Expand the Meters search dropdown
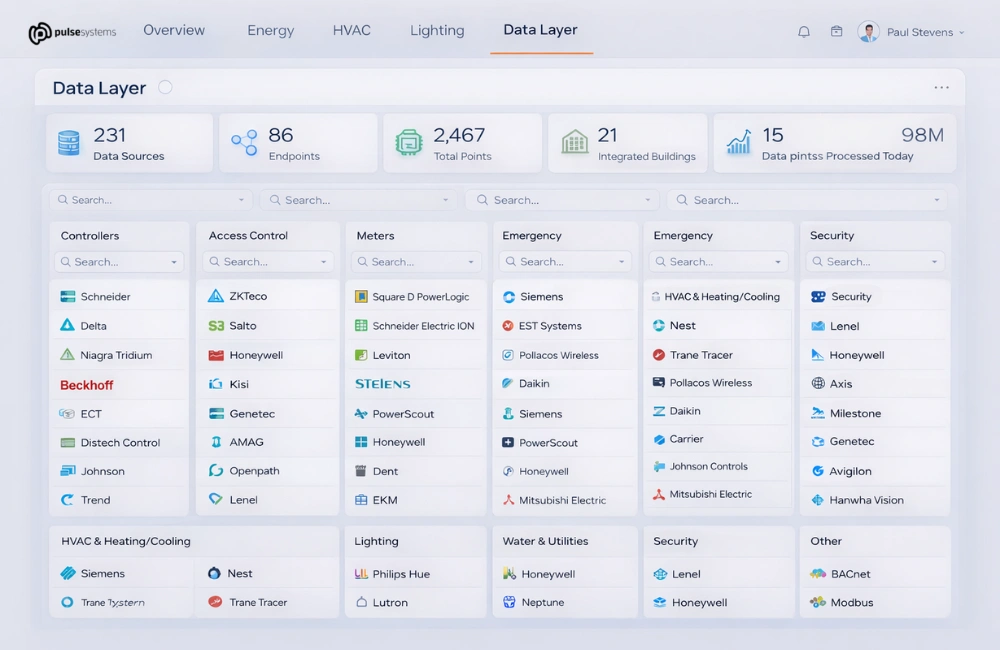The image size is (1000, 650). click(470, 261)
